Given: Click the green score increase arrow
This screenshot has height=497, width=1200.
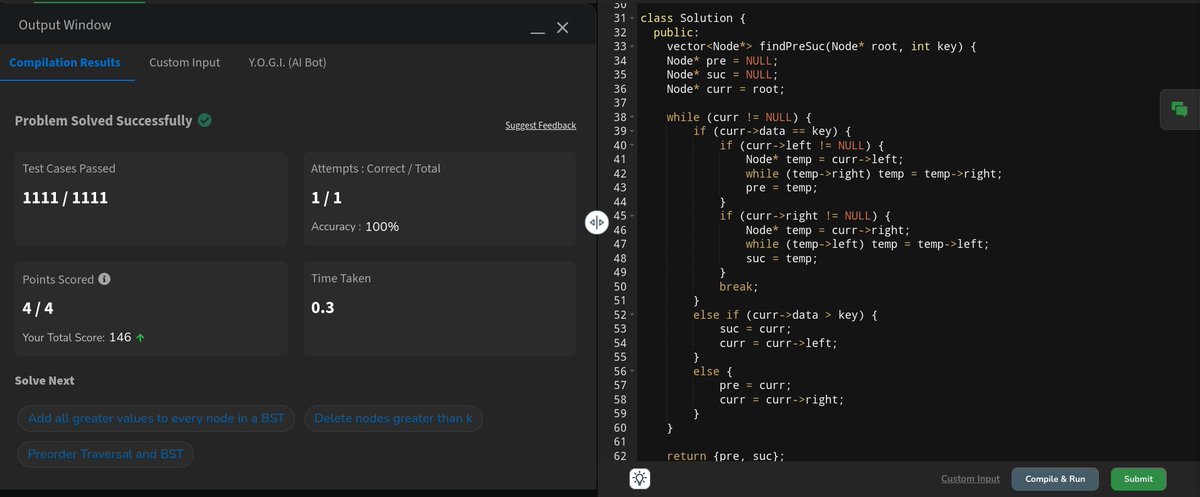Looking at the screenshot, I should (x=141, y=338).
